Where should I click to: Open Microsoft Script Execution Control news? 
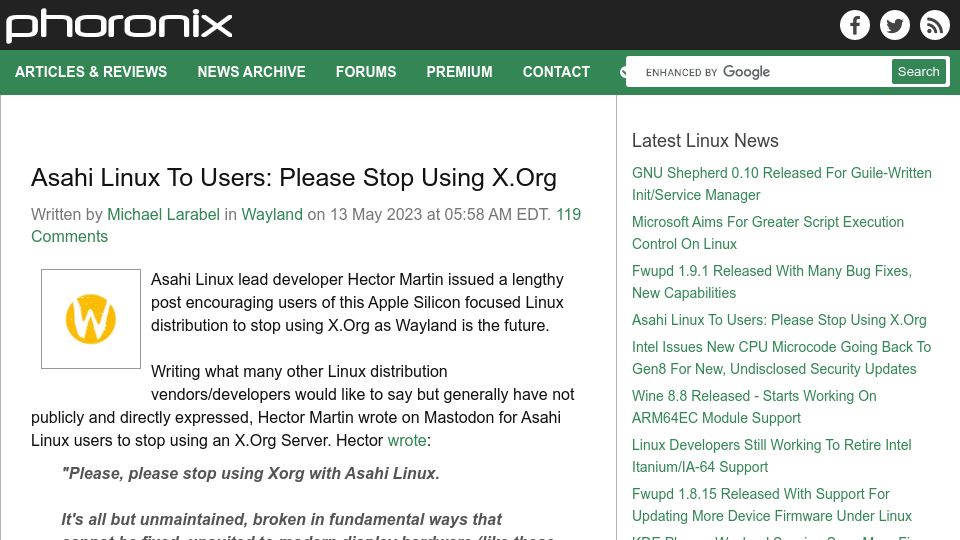768,233
